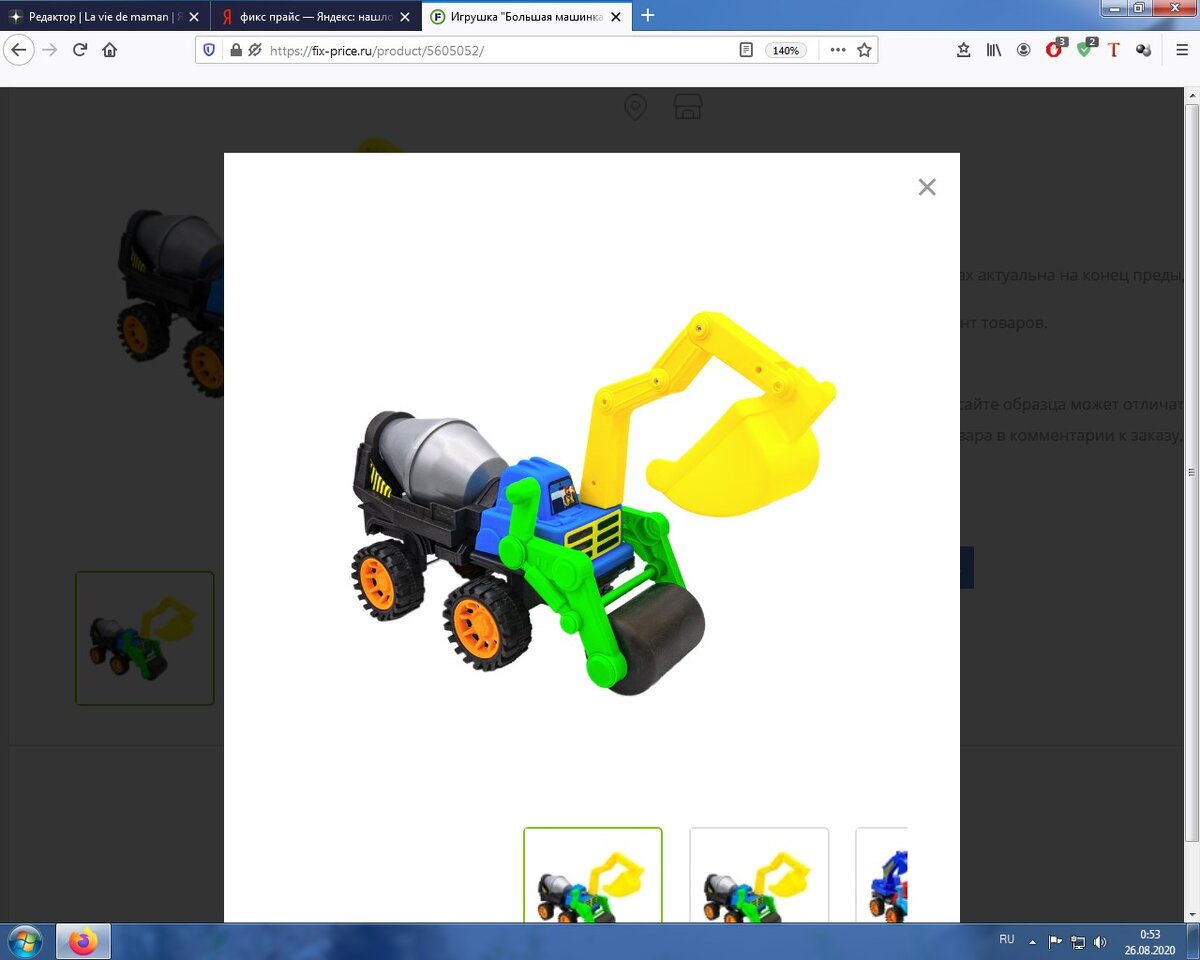This screenshot has height=960, width=1200.
Task: Open the red ad blocker extension
Action: point(1055,49)
